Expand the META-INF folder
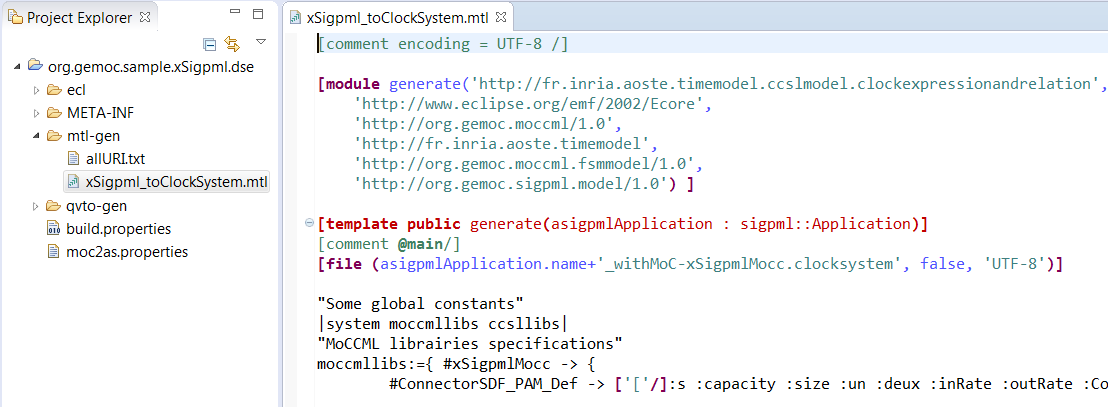 point(36,113)
